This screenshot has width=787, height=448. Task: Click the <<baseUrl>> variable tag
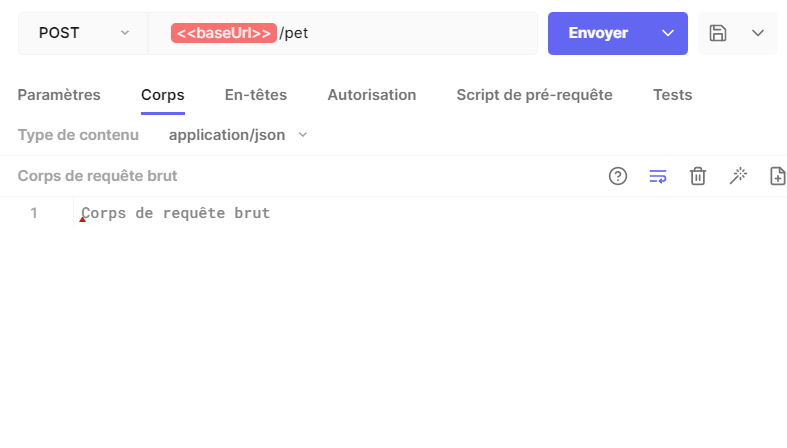pos(223,33)
